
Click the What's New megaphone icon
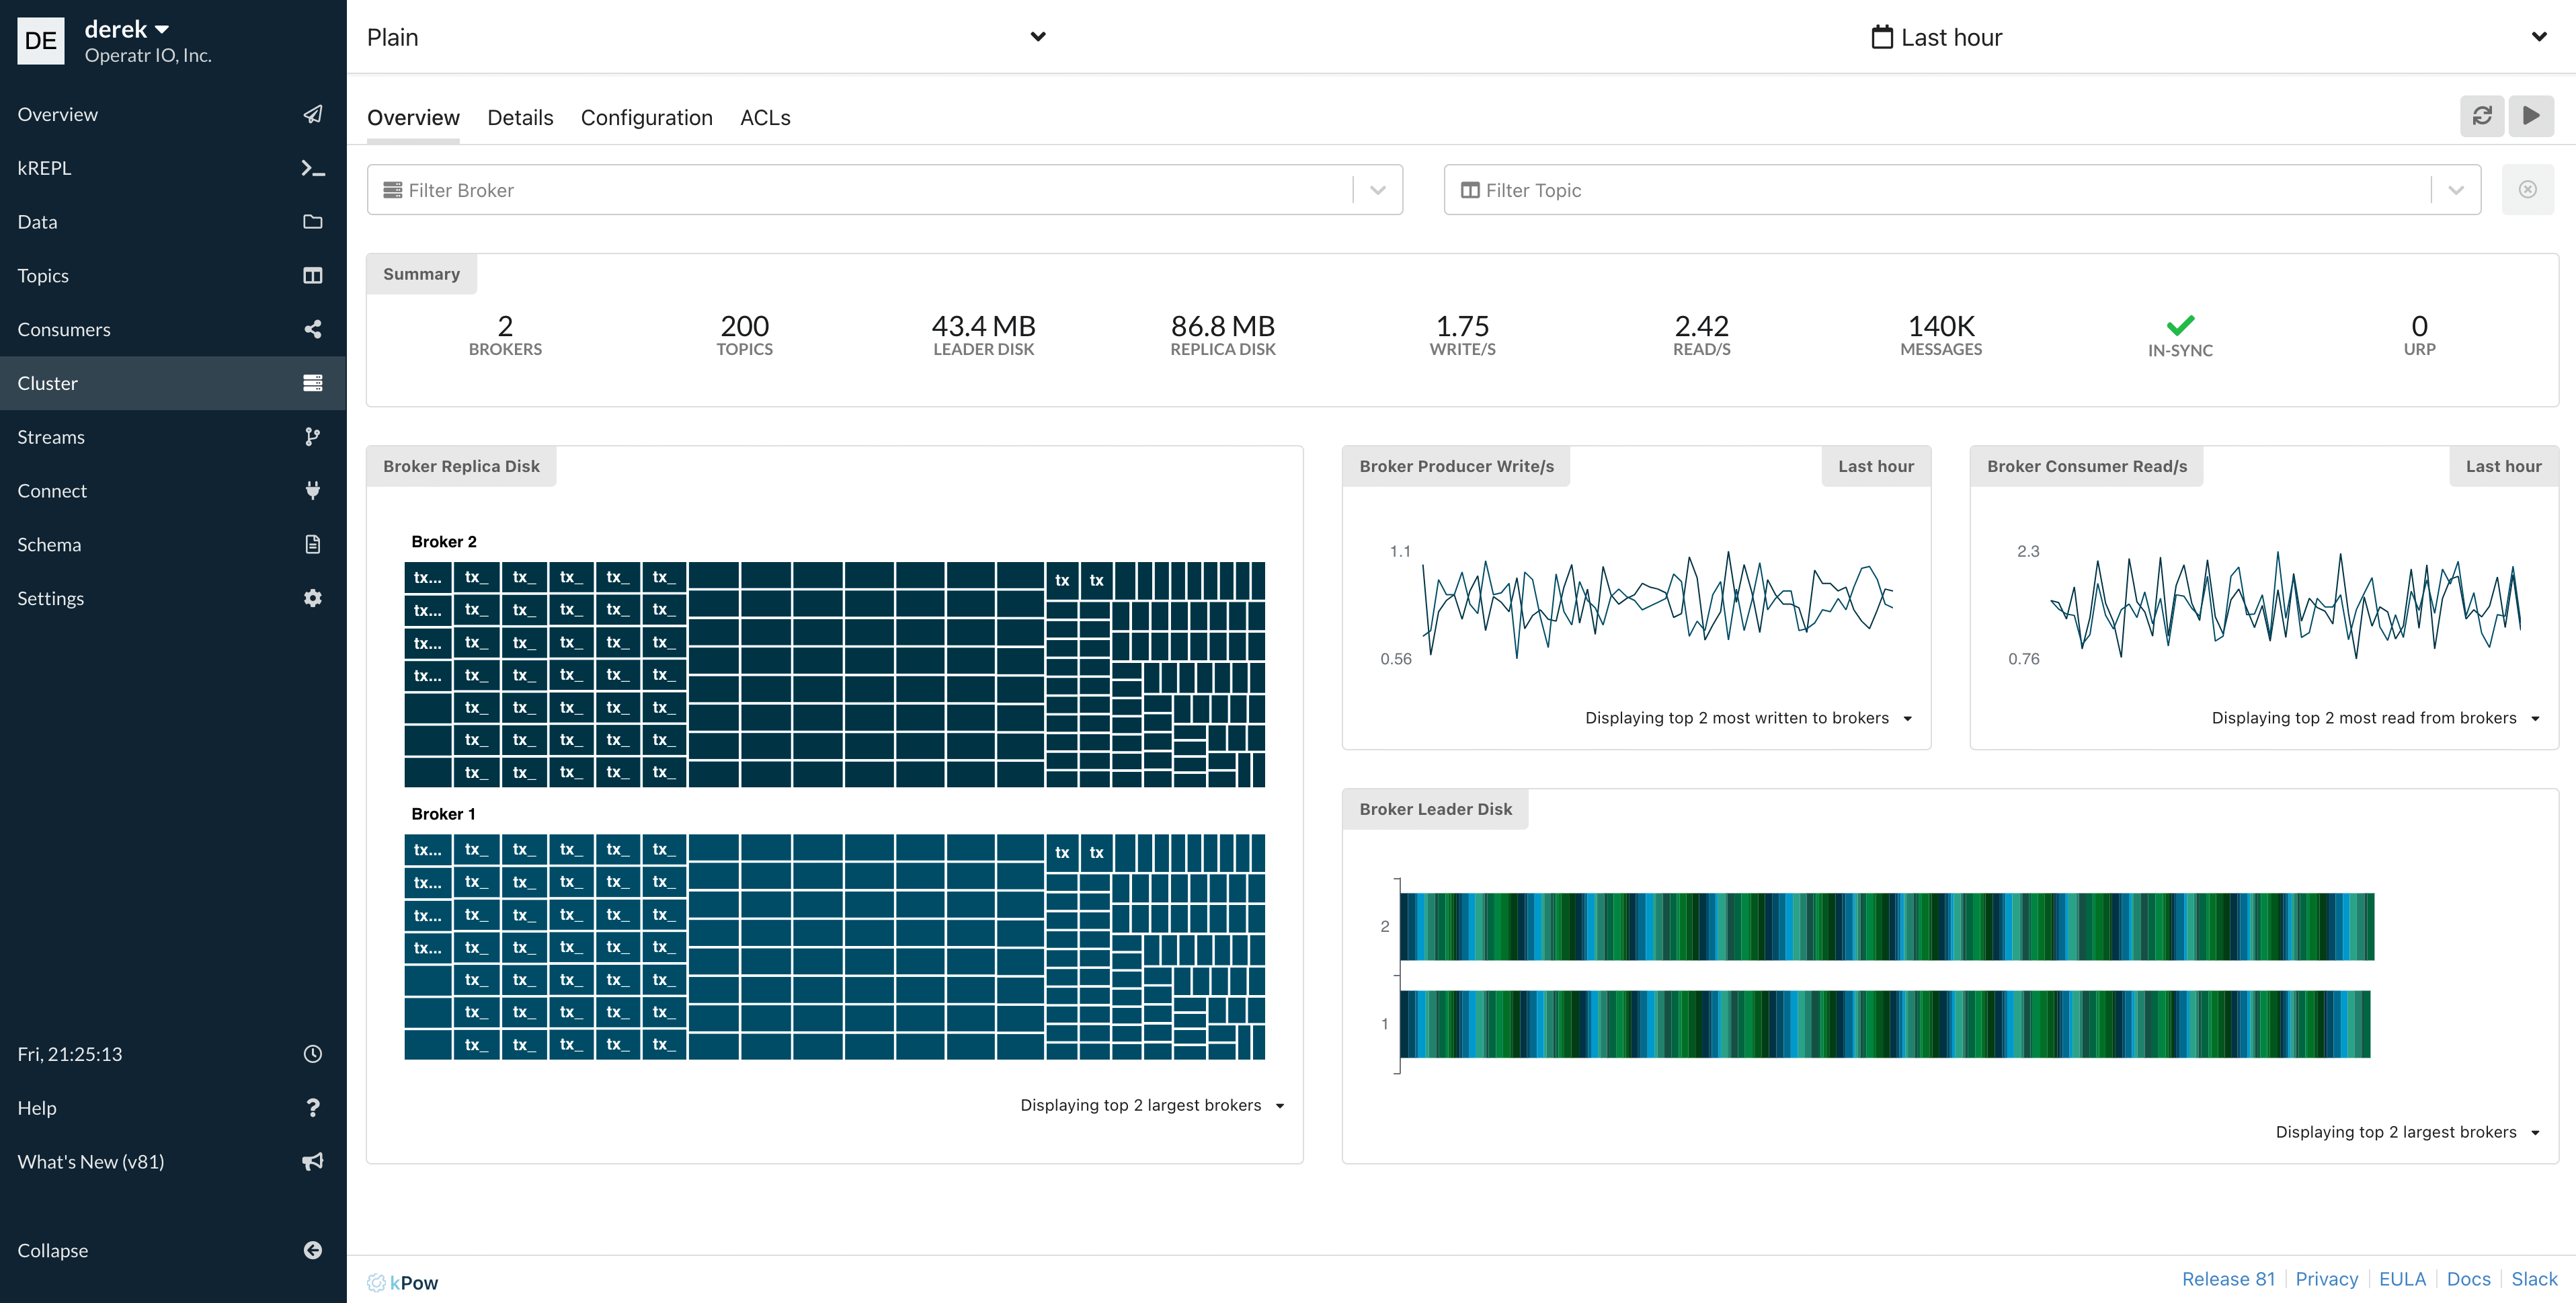(x=312, y=1161)
